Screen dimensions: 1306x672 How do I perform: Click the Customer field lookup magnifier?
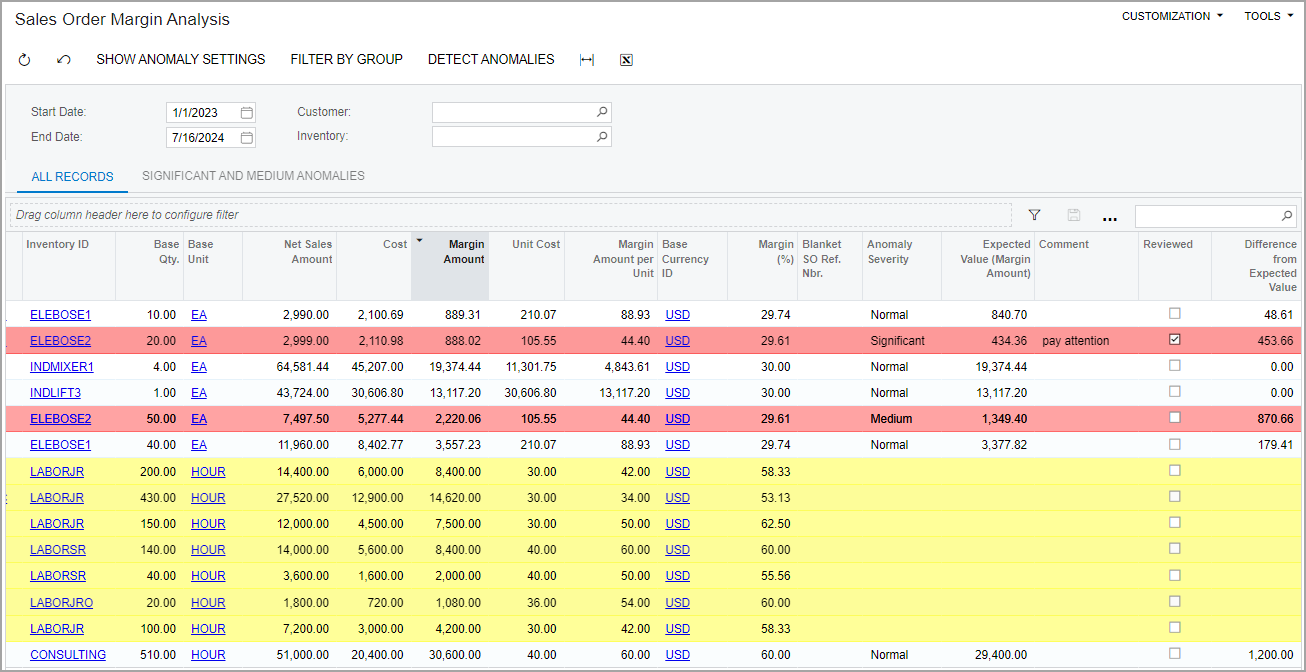[x=602, y=113]
